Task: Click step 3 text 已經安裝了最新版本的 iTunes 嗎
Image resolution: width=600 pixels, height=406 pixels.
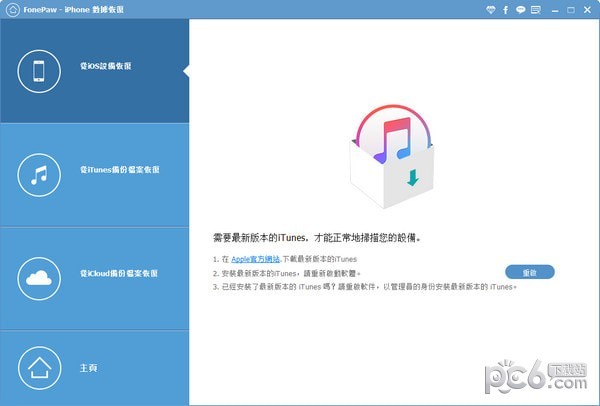Action: tap(364, 287)
